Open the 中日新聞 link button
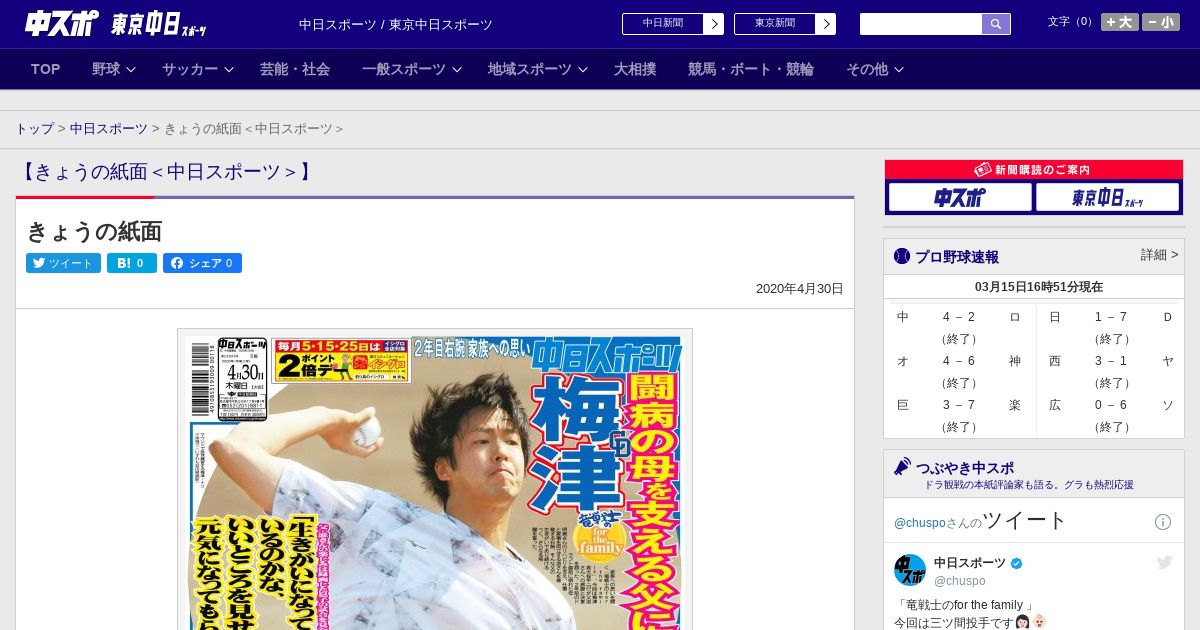The width and height of the screenshot is (1200, 630). (x=663, y=24)
